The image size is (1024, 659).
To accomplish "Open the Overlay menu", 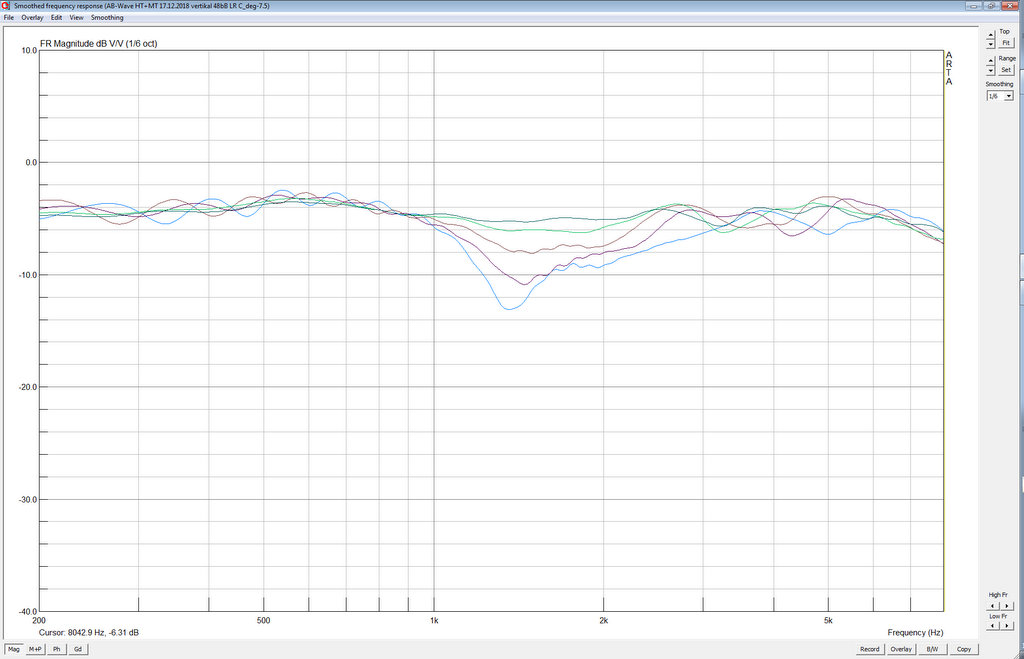I will pyautogui.click(x=32, y=18).
